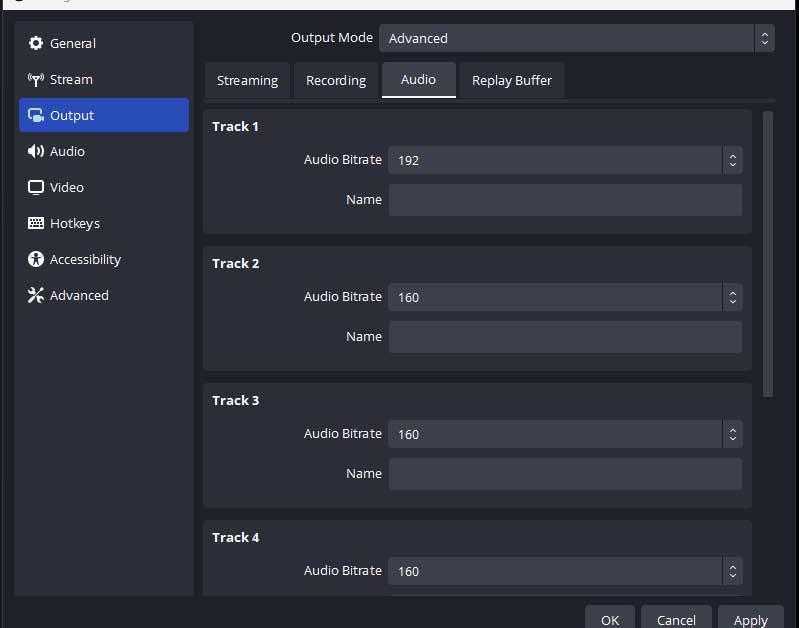Image resolution: width=799 pixels, height=628 pixels.
Task: Open Hotkeys via keyboard icon
Action: click(36, 223)
